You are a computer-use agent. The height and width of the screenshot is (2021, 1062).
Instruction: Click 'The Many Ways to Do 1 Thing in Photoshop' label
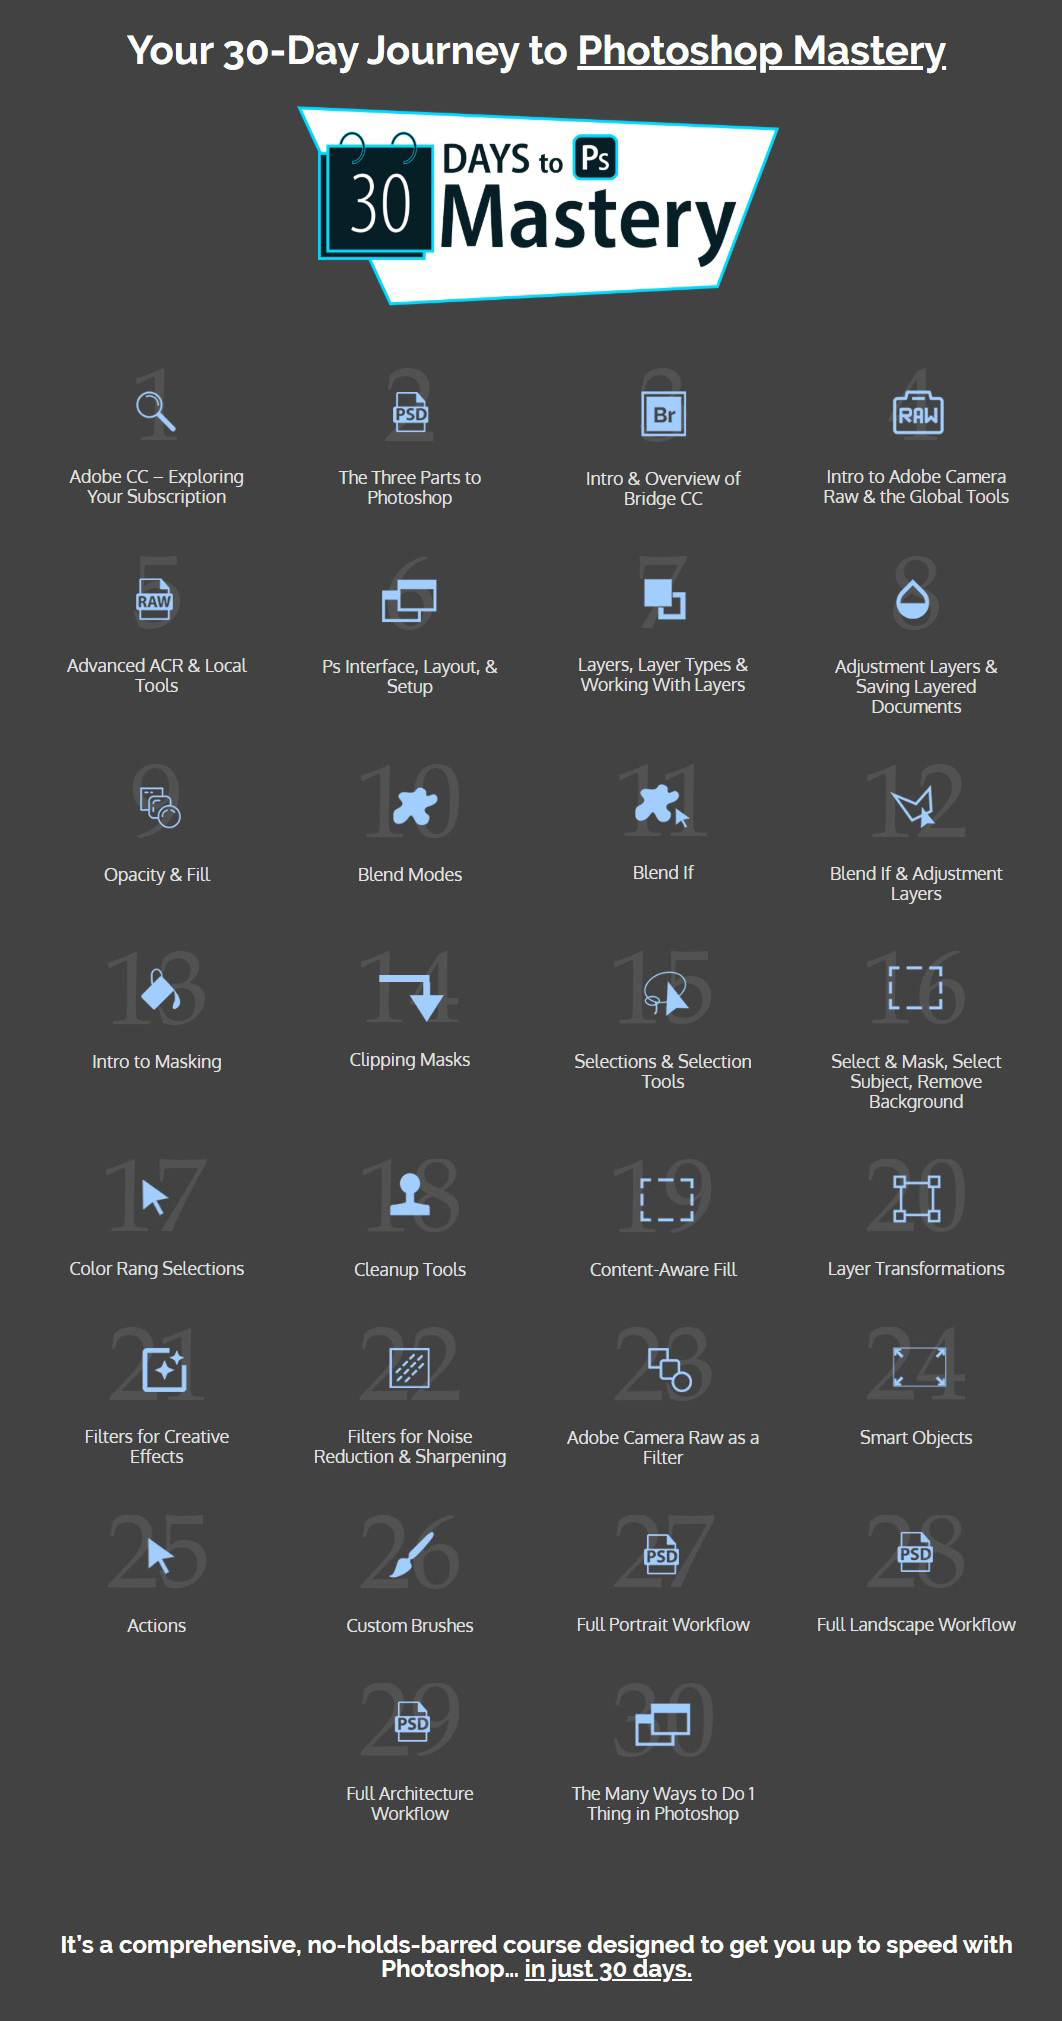[663, 1804]
